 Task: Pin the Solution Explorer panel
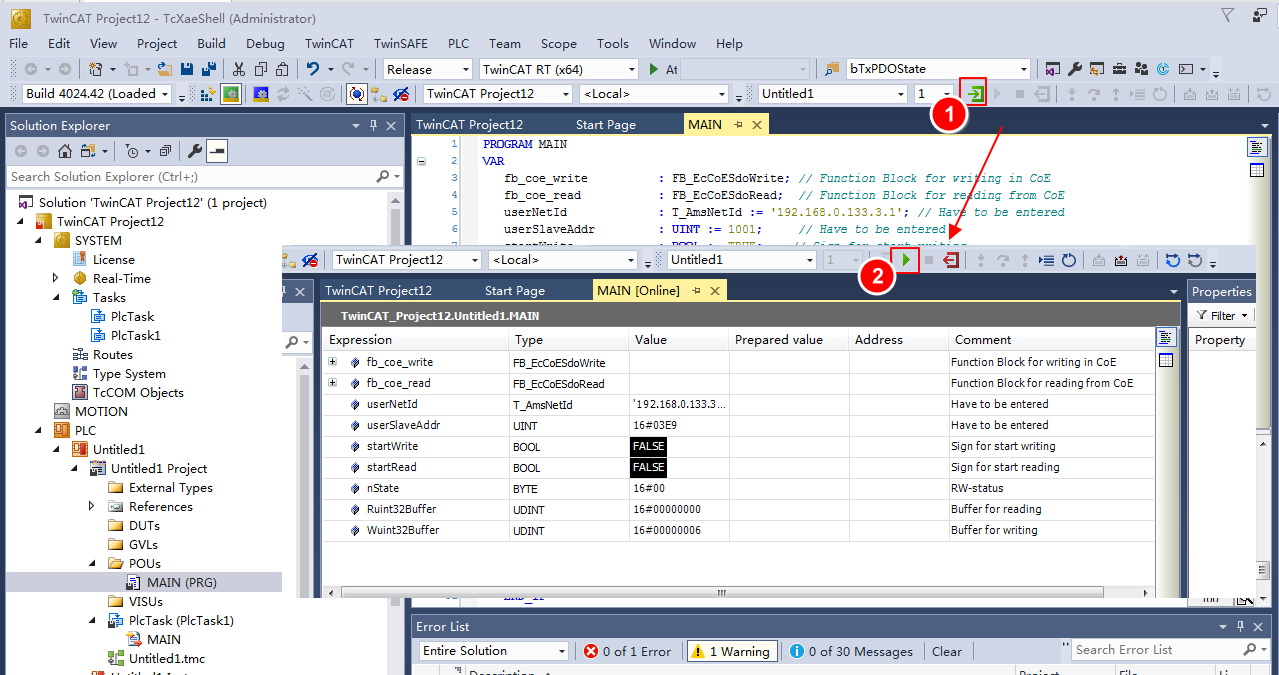click(374, 125)
